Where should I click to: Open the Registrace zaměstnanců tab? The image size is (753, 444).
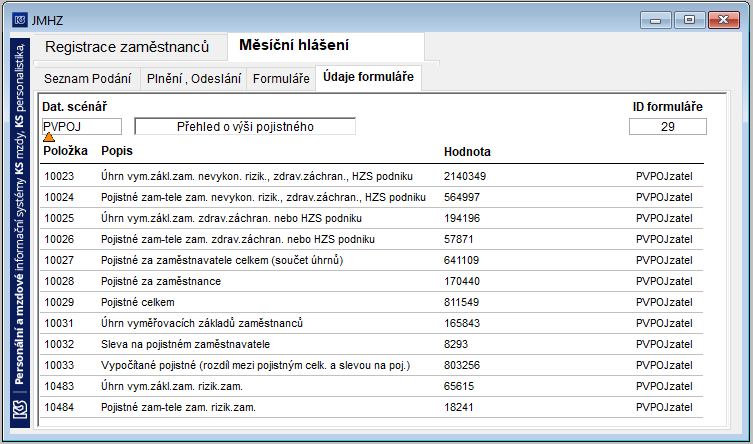[127, 47]
